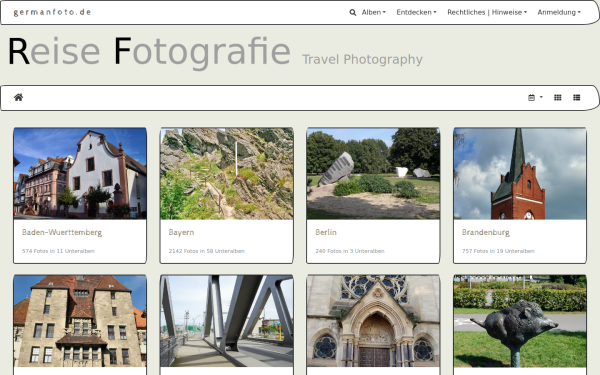Click the Baden-Wuerttemberg album title
The width and height of the screenshot is (600, 375).
point(62,232)
